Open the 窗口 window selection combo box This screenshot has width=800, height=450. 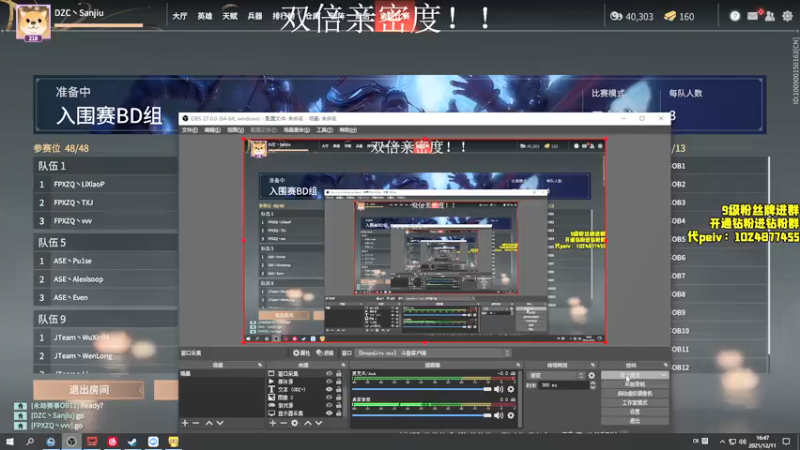433,353
